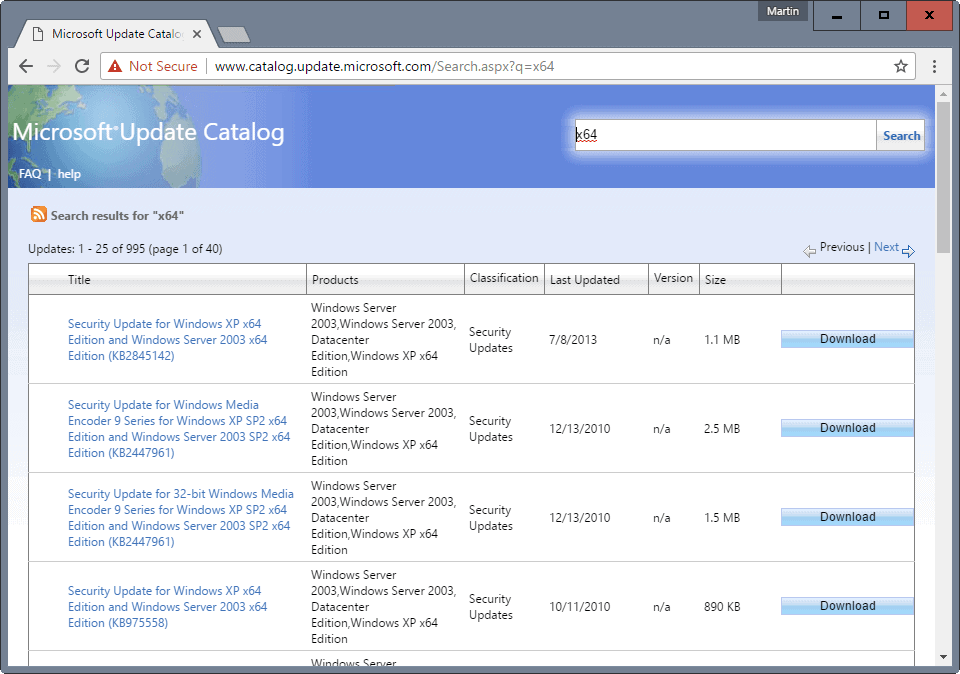Click the 1.1 MB size cell
Screen dimensions: 960x674
(x=722, y=340)
